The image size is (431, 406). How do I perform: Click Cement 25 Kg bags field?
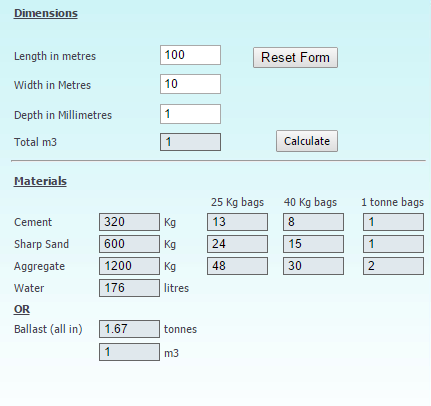click(x=237, y=222)
